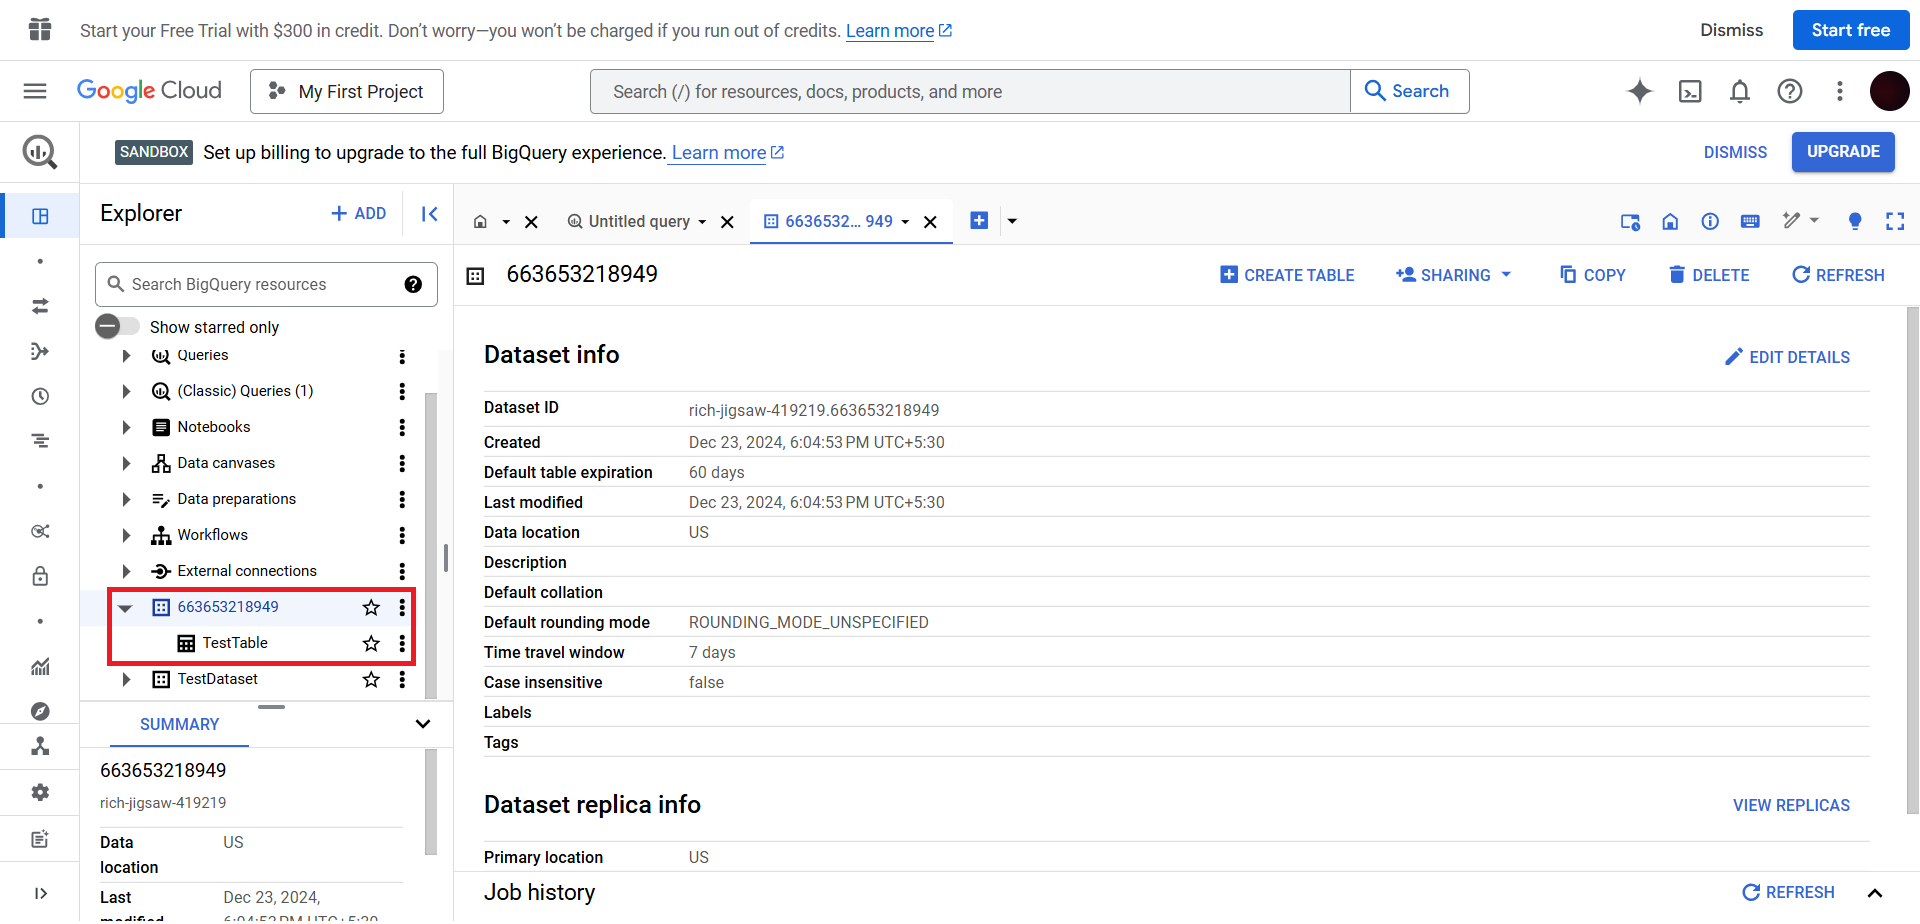Expand the left sidebar navigation
The width and height of the screenshot is (1920, 924).
(x=40, y=893)
